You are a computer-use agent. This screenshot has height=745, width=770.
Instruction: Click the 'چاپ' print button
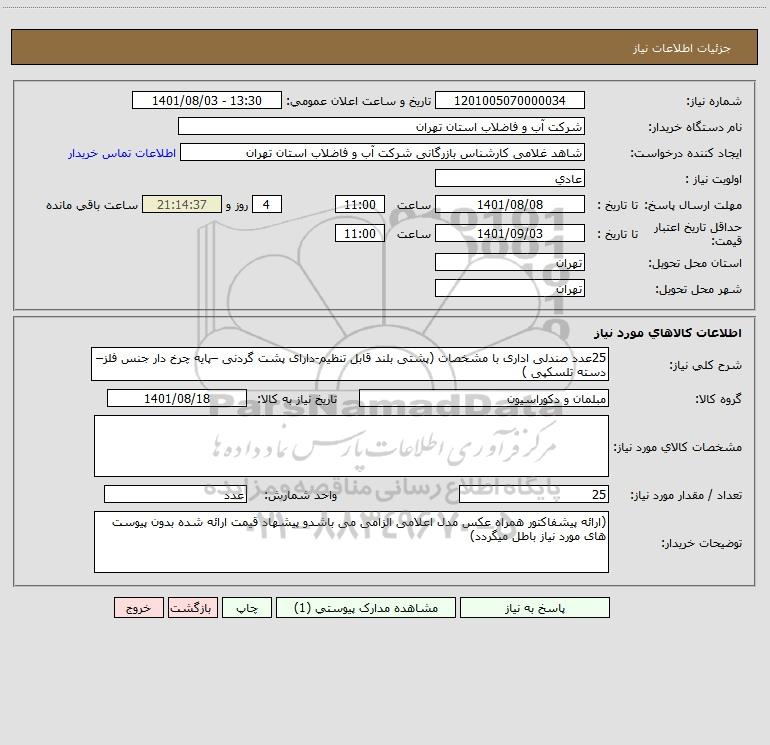[x=247, y=607]
